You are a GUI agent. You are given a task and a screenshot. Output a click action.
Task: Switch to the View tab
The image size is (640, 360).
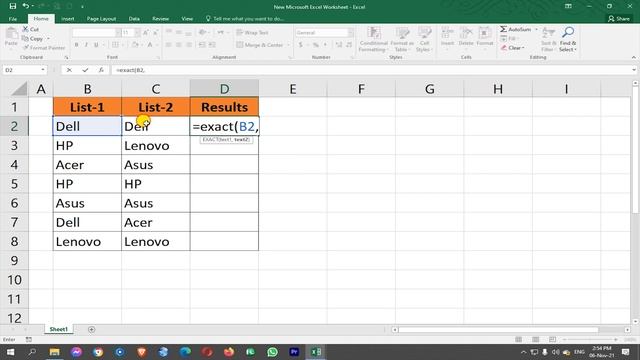(187, 19)
